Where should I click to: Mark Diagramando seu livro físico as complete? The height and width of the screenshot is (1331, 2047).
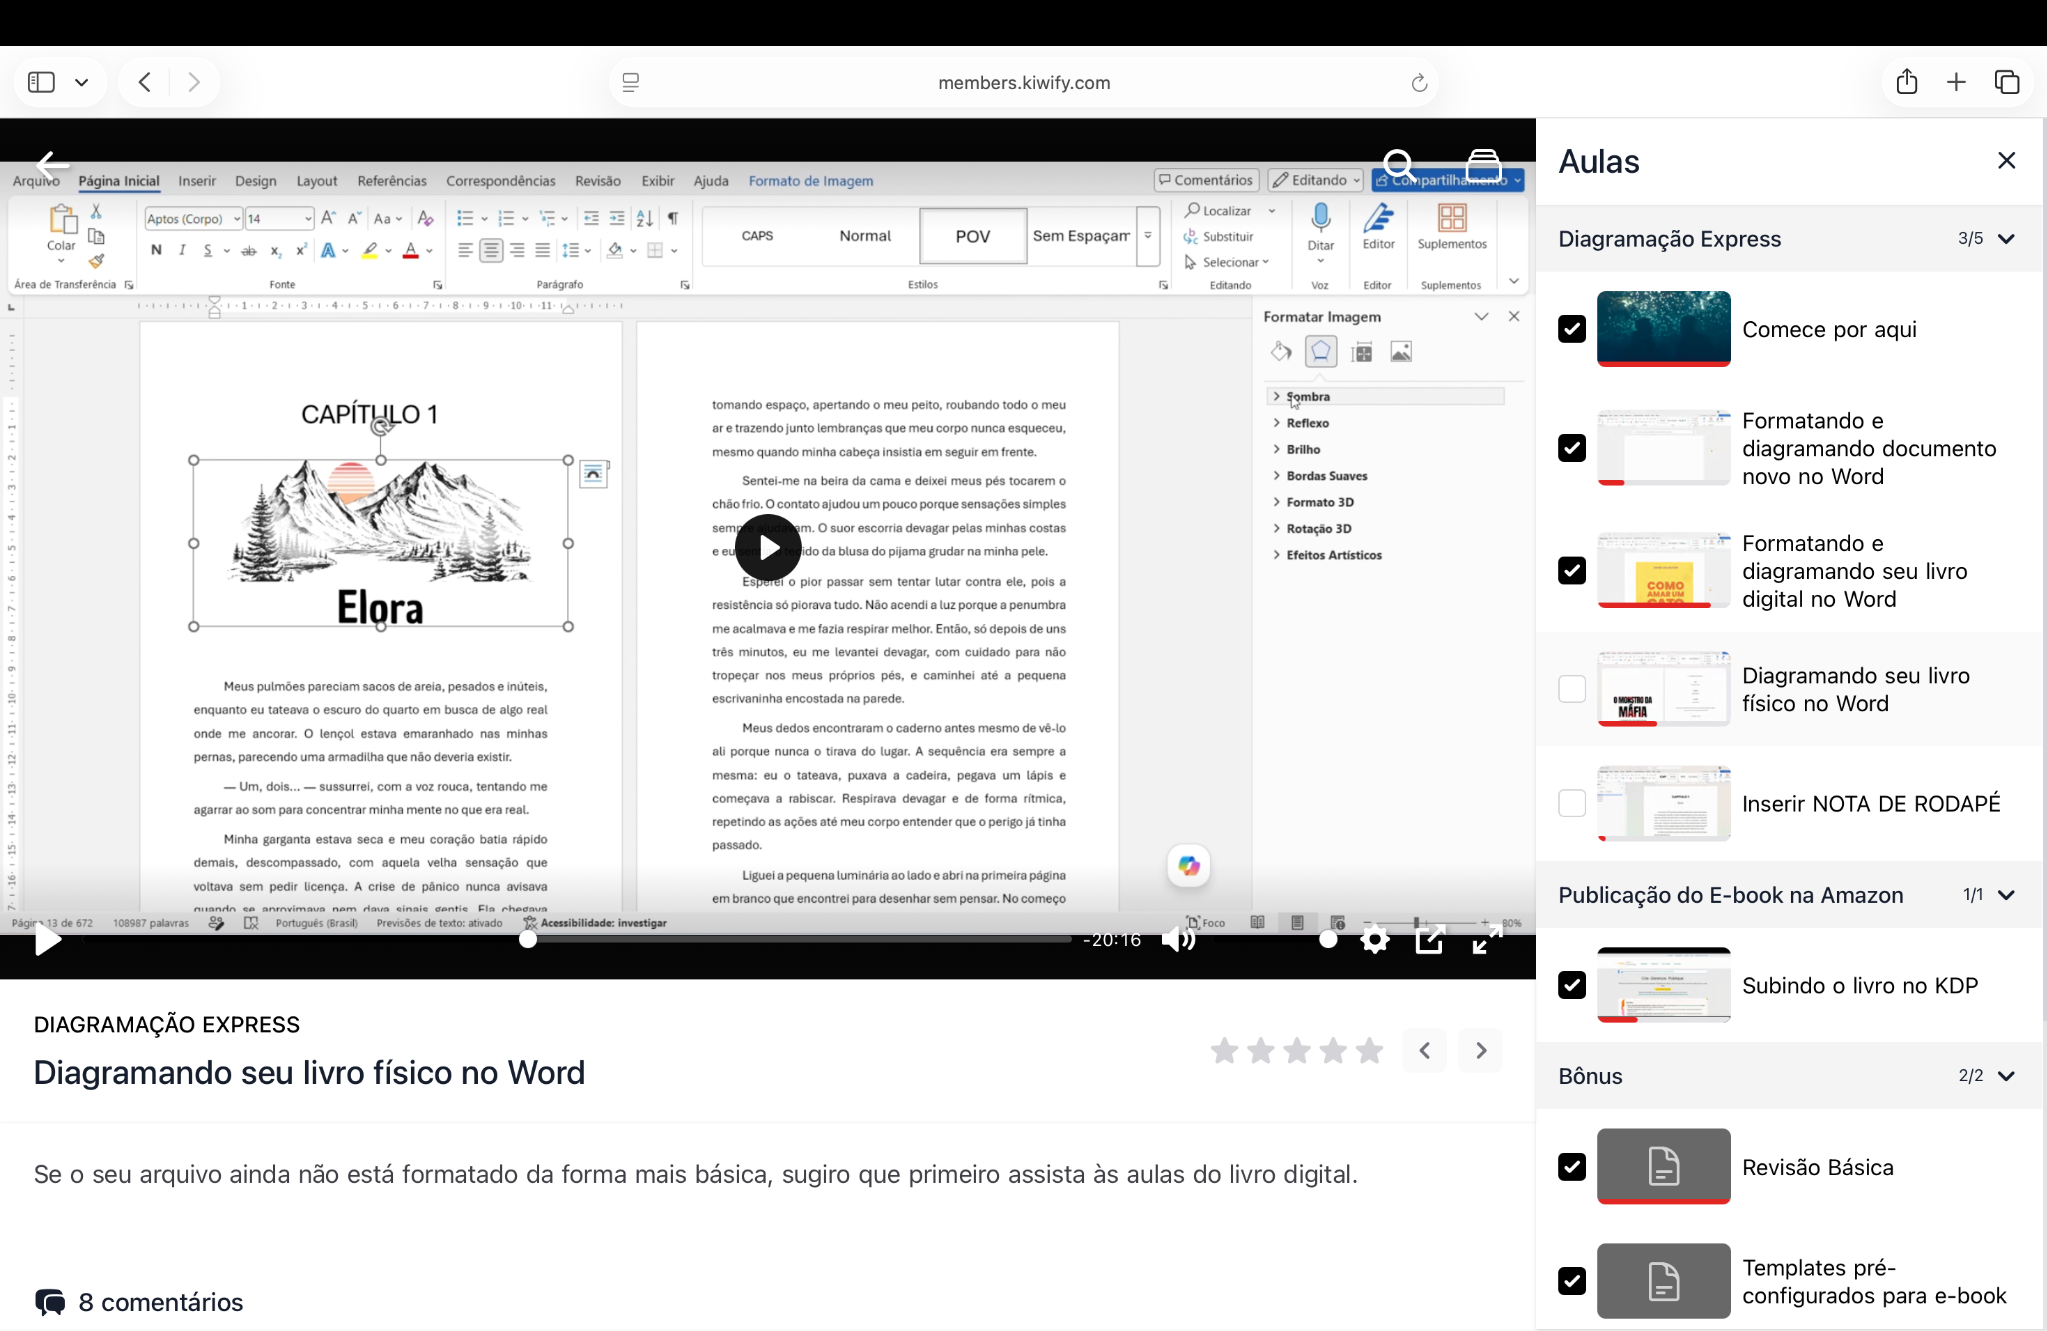[1572, 689]
